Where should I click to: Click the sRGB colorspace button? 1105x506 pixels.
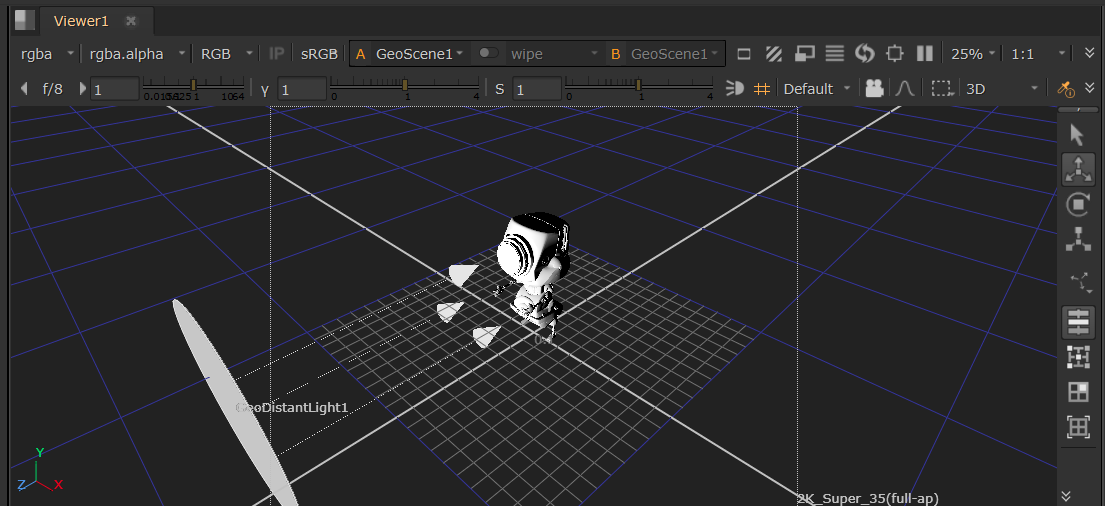pyautogui.click(x=319, y=54)
